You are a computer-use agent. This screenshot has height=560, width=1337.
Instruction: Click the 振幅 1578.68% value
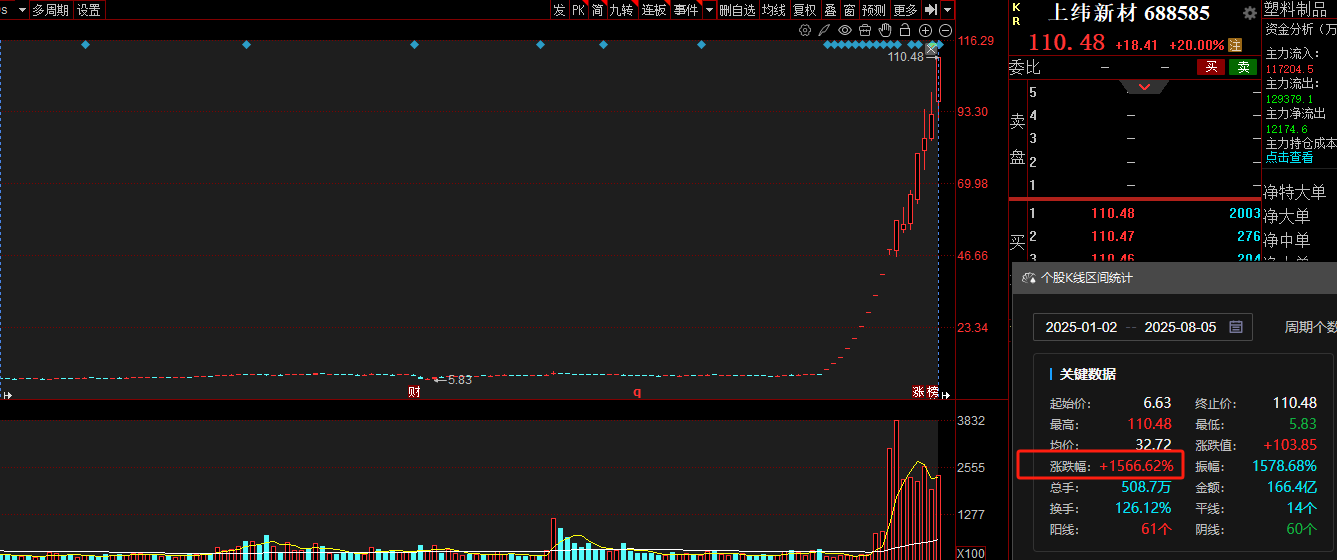pos(1284,466)
